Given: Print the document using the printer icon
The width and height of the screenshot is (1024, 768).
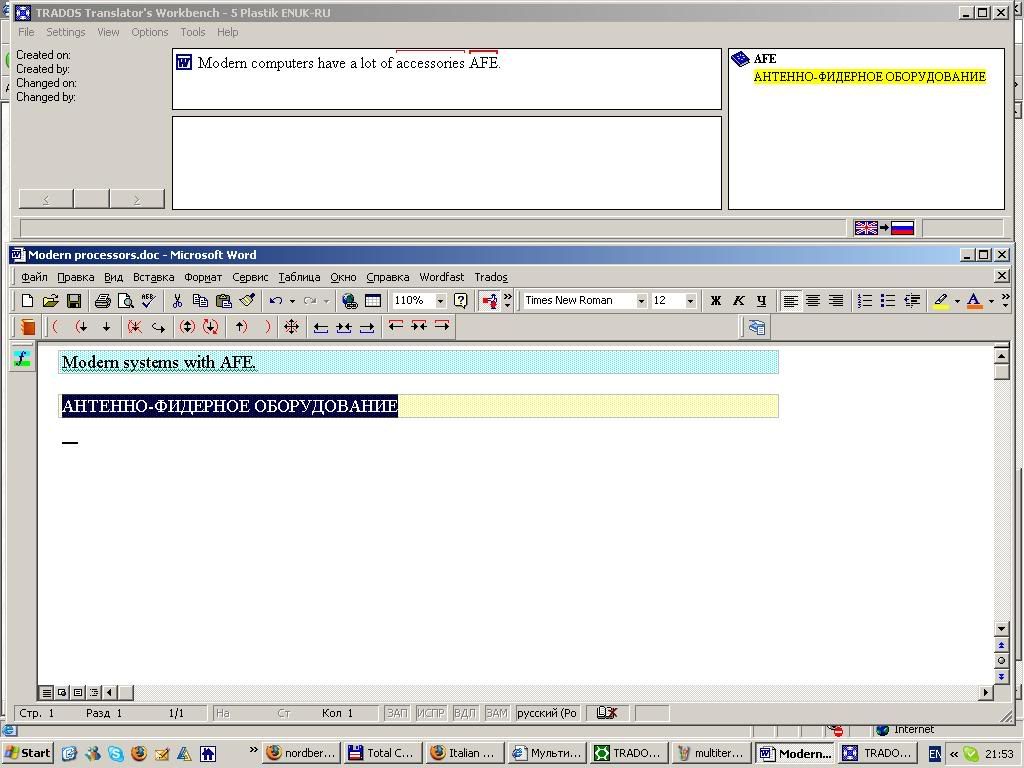Looking at the screenshot, I should pyautogui.click(x=103, y=301).
